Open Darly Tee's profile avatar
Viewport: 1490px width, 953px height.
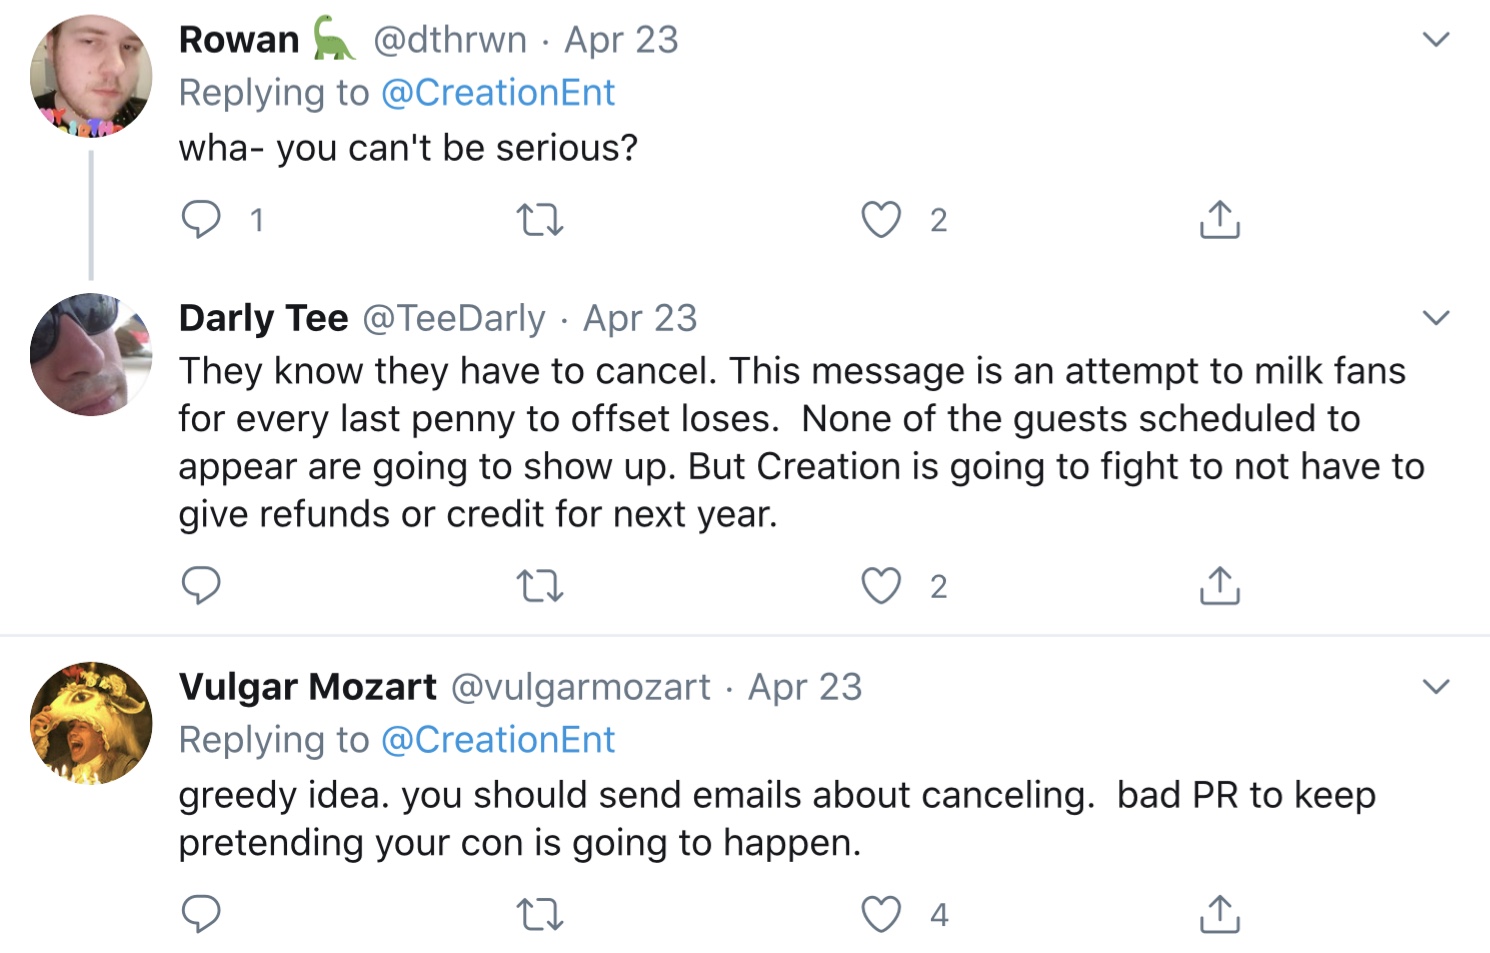pyautogui.click(x=91, y=354)
